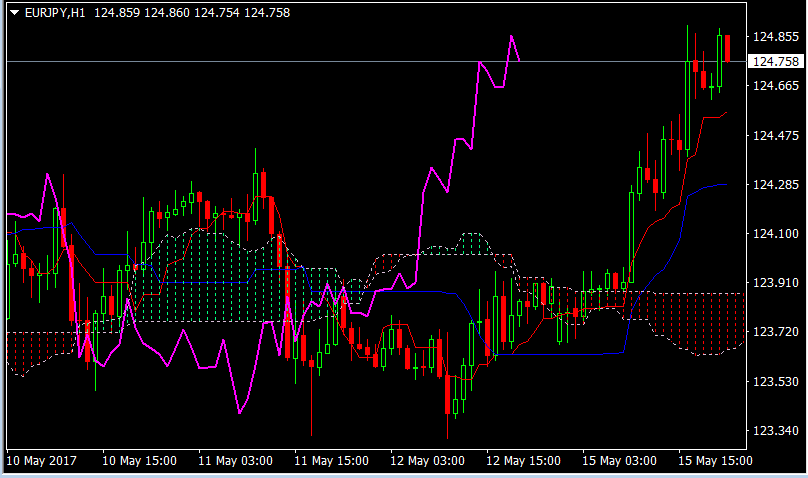Screen dimensions: 808x478
Task: Click the 123.720 price scale label
Action: 776,332
